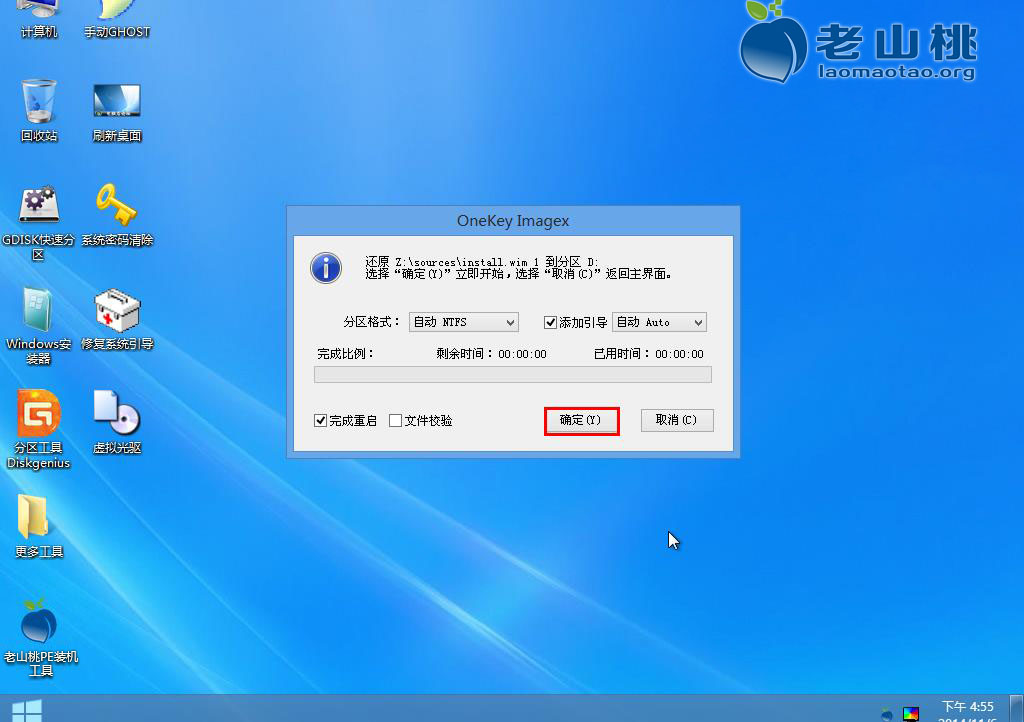
Task: Enable 文件校验 verification
Action: (x=395, y=420)
